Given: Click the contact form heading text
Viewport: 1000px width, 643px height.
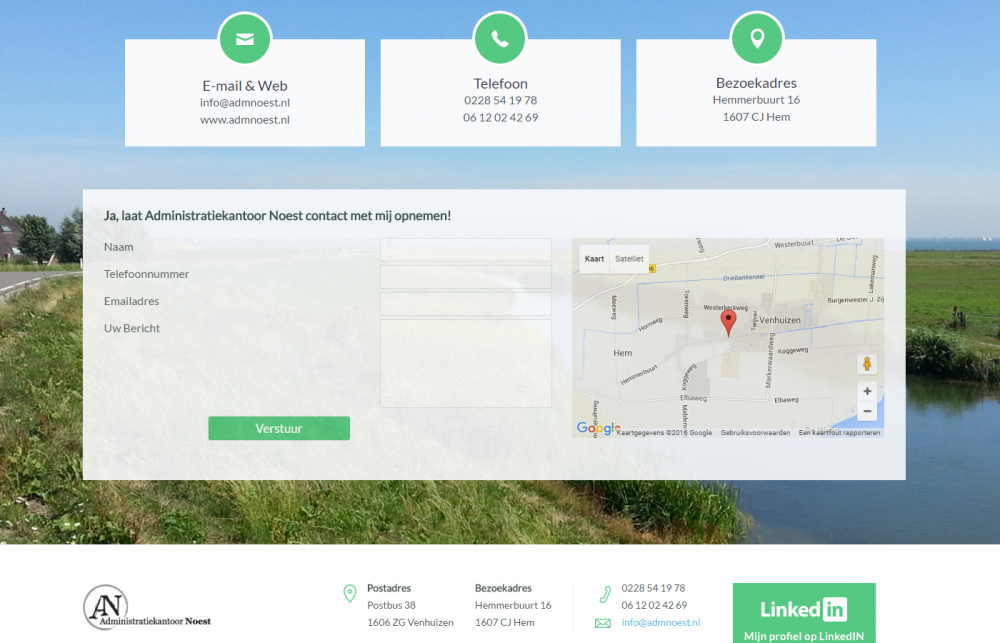Looking at the screenshot, I should tap(277, 216).
